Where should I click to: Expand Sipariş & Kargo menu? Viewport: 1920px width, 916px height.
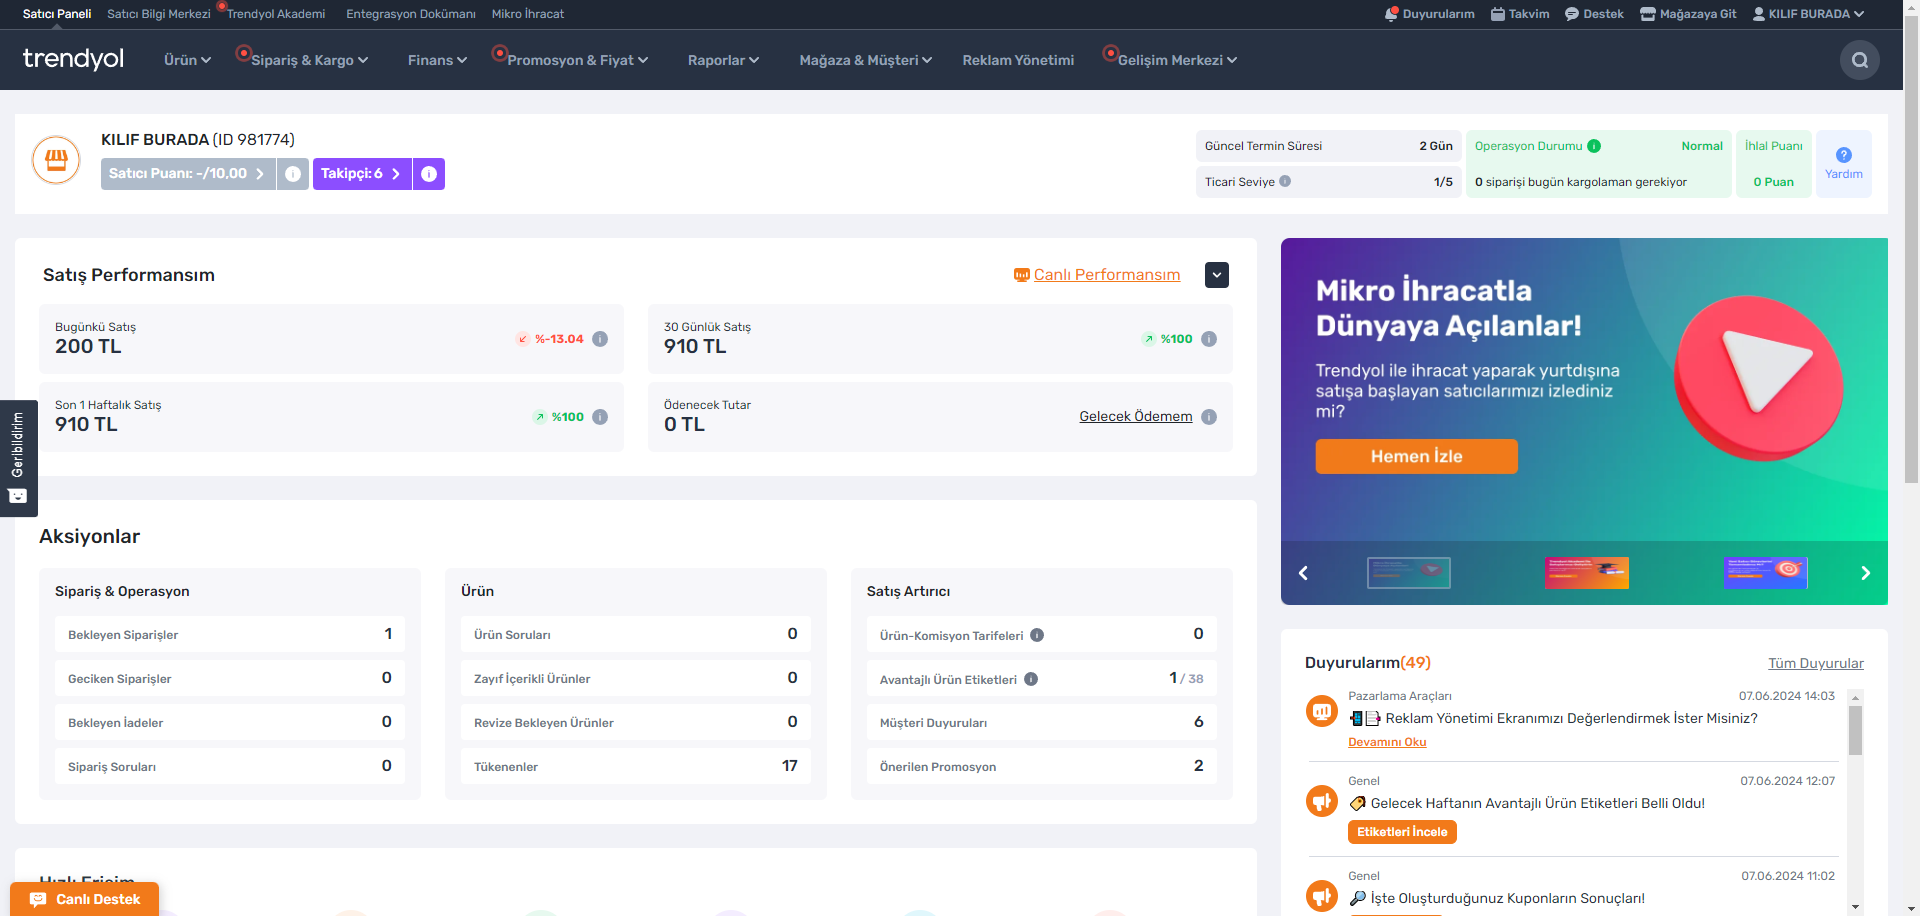pyautogui.click(x=309, y=60)
